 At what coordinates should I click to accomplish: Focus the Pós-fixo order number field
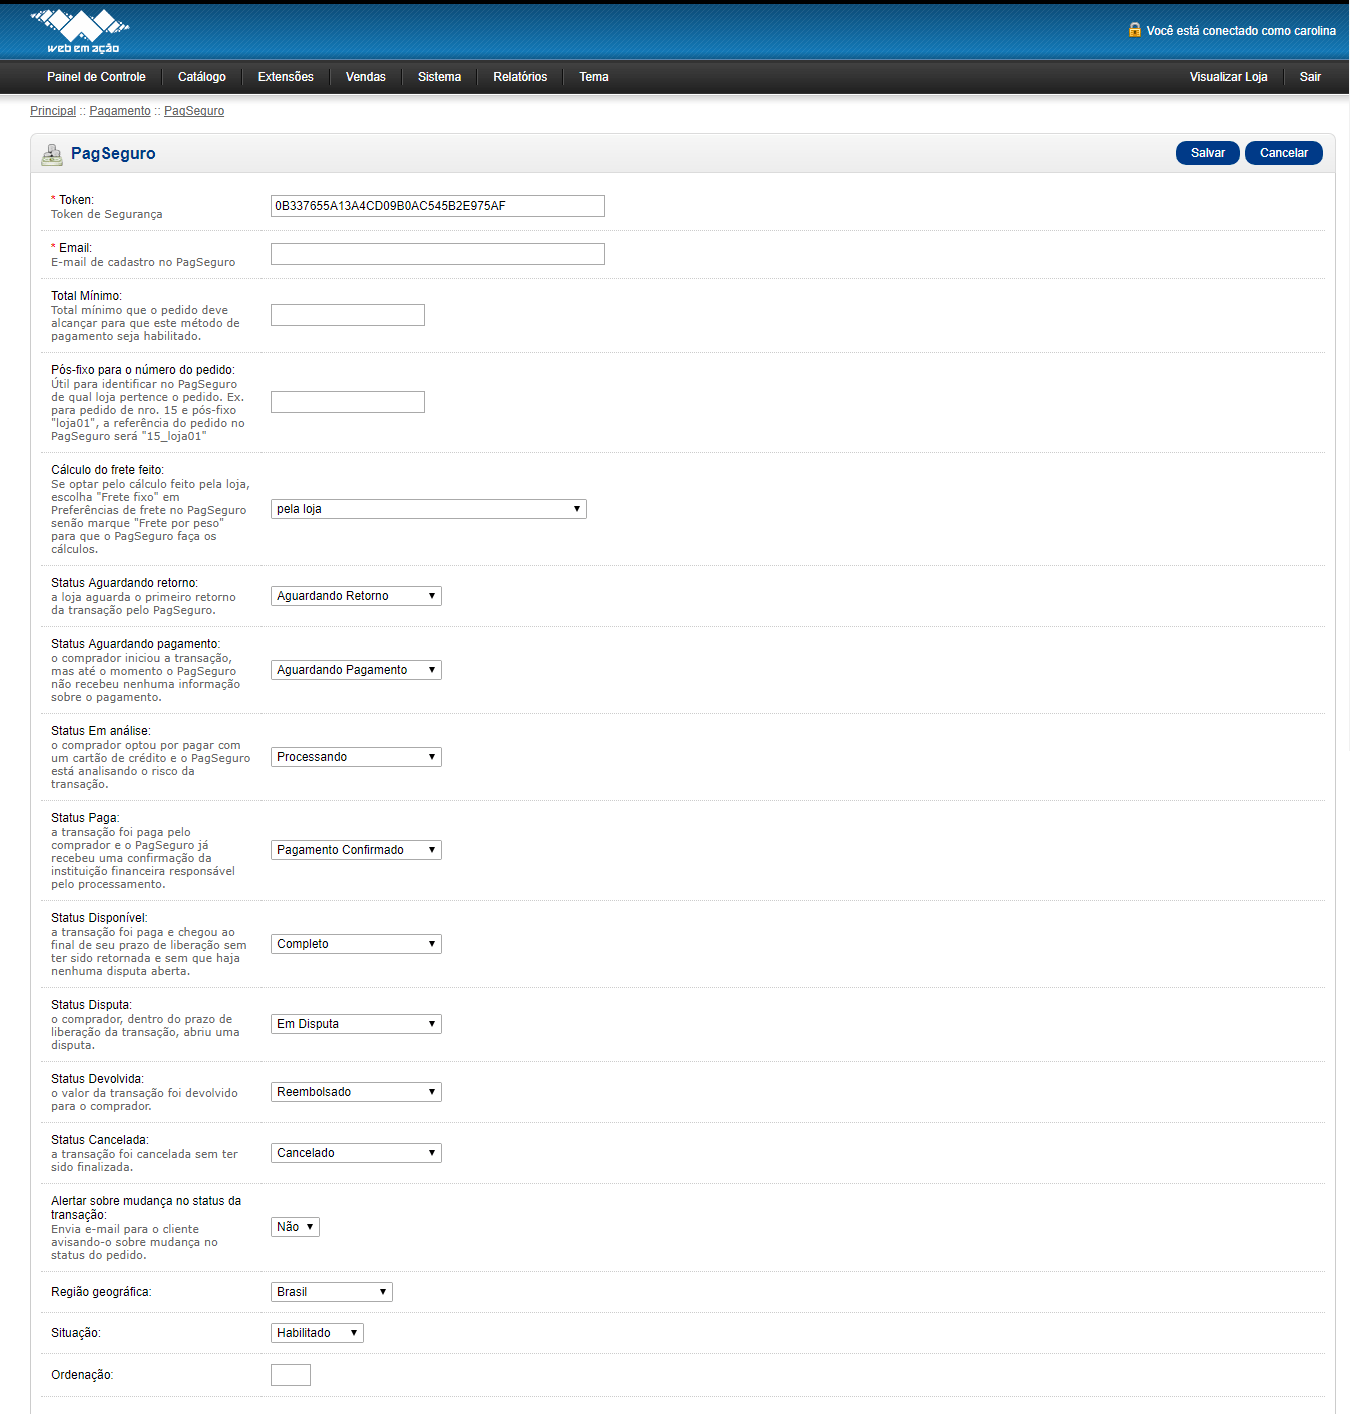click(348, 402)
